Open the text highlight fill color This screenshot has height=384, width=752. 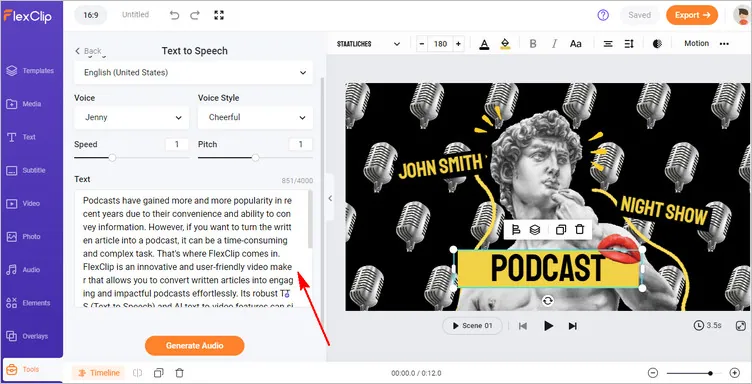(x=505, y=44)
